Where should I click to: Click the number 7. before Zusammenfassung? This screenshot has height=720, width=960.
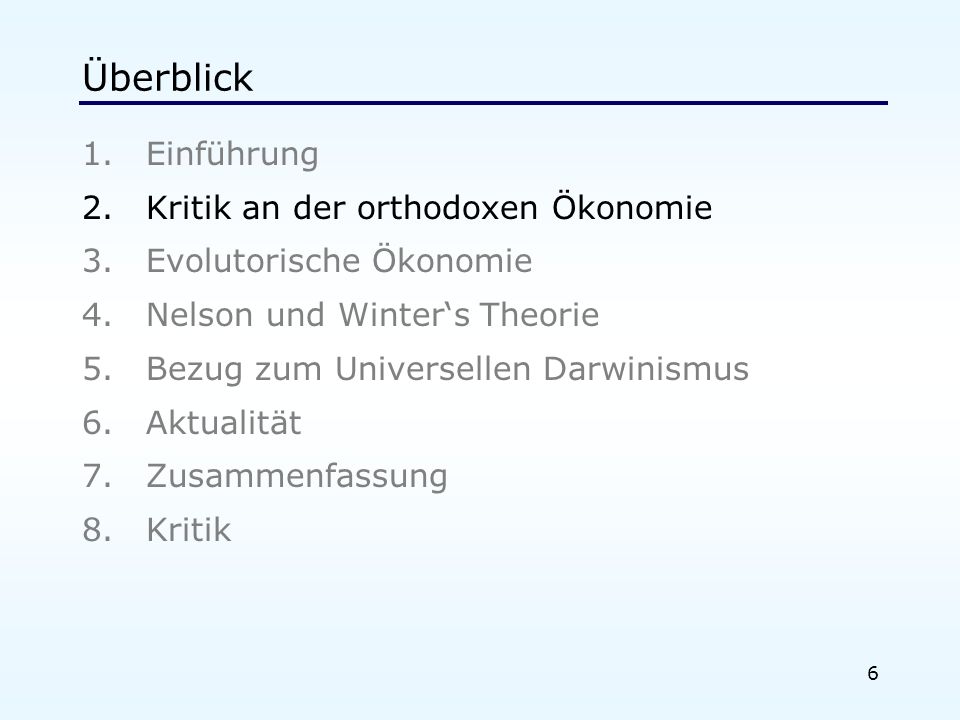pyautogui.click(x=97, y=476)
